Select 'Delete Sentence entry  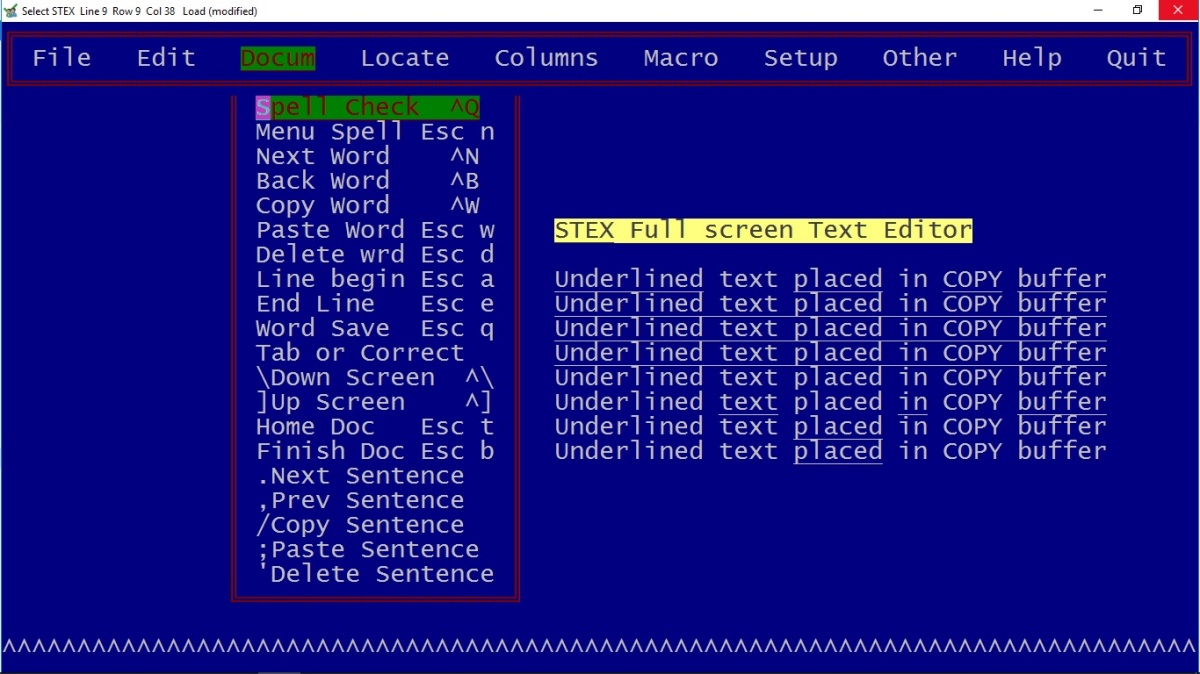tap(375, 574)
